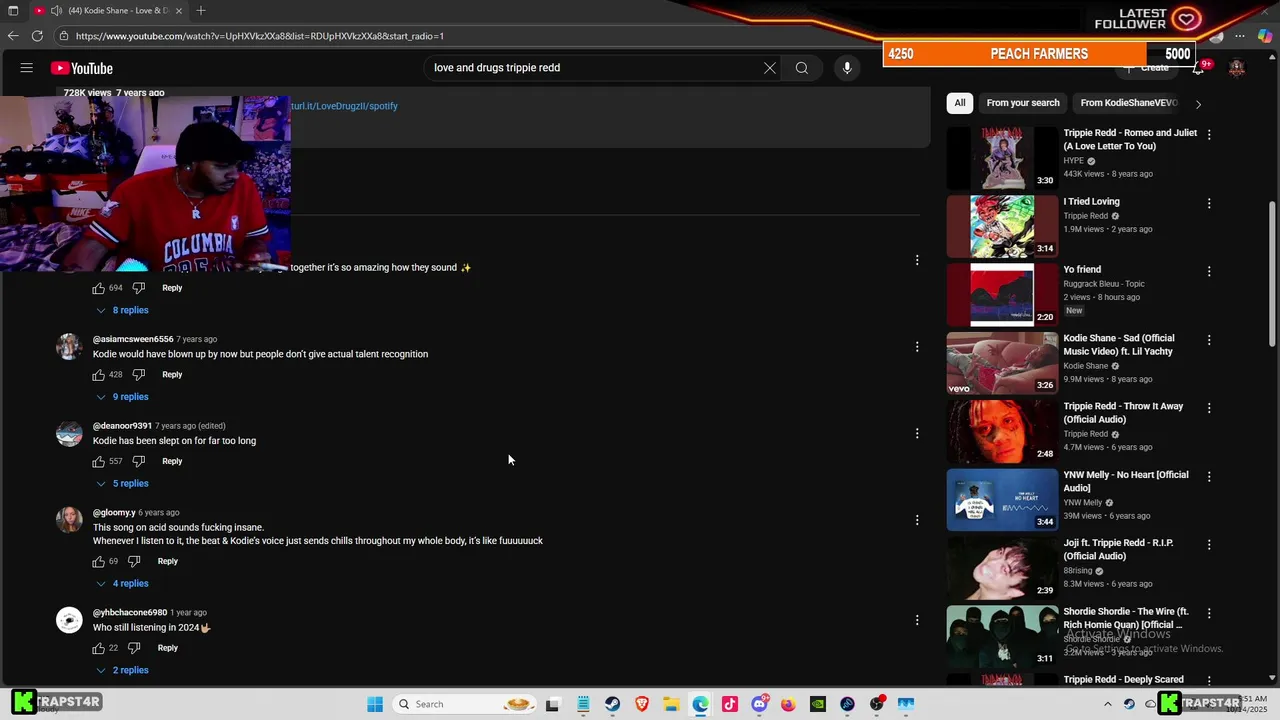
Task: Open YNW Melly No Heart thumbnail
Action: click(1002, 500)
